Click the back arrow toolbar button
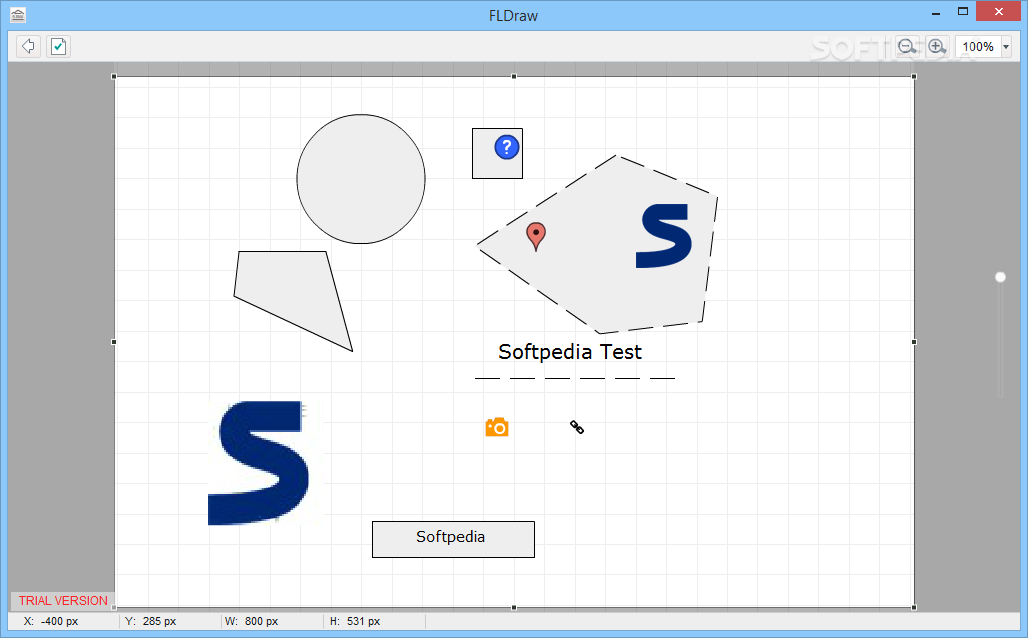Image resolution: width=1028 pixels, height=638 pixels. (28, 47)
